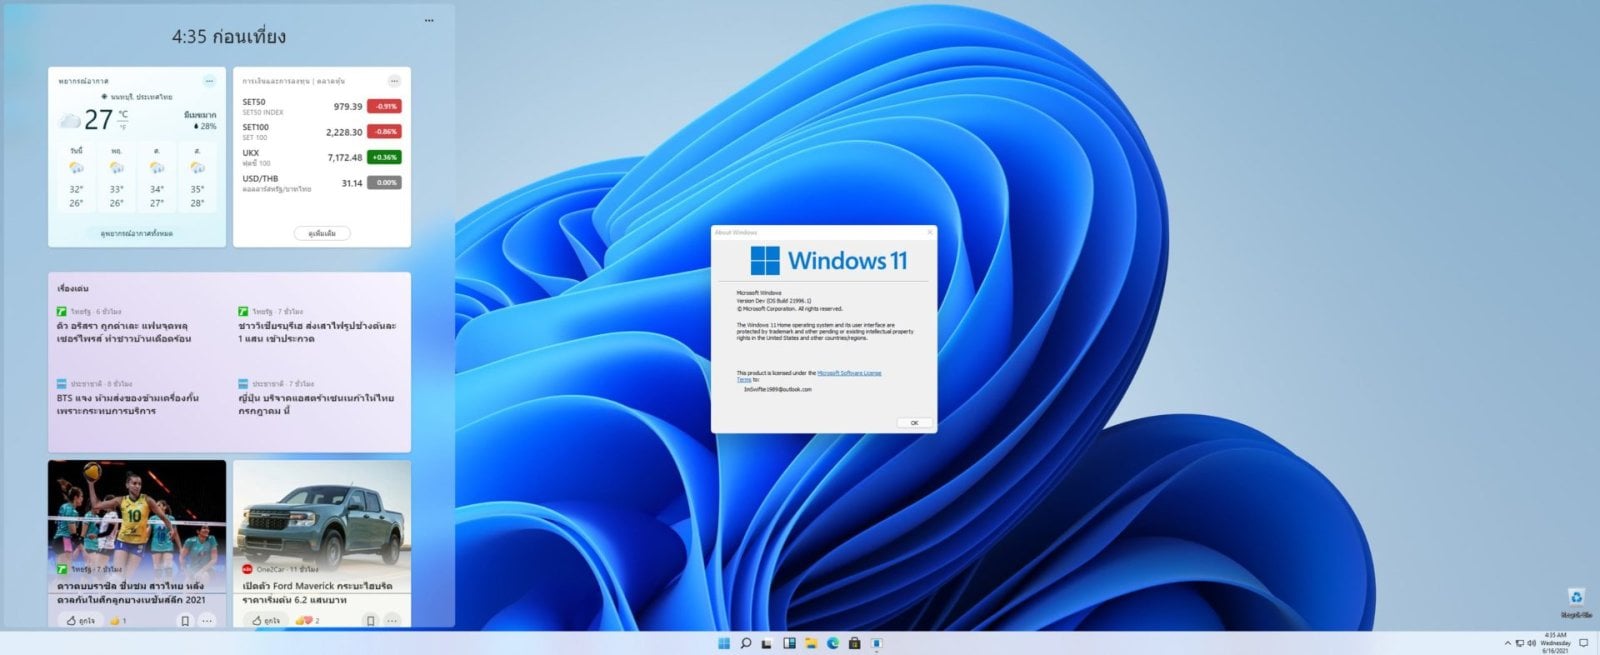Open the Microsoft Software License Terms link

849,373
